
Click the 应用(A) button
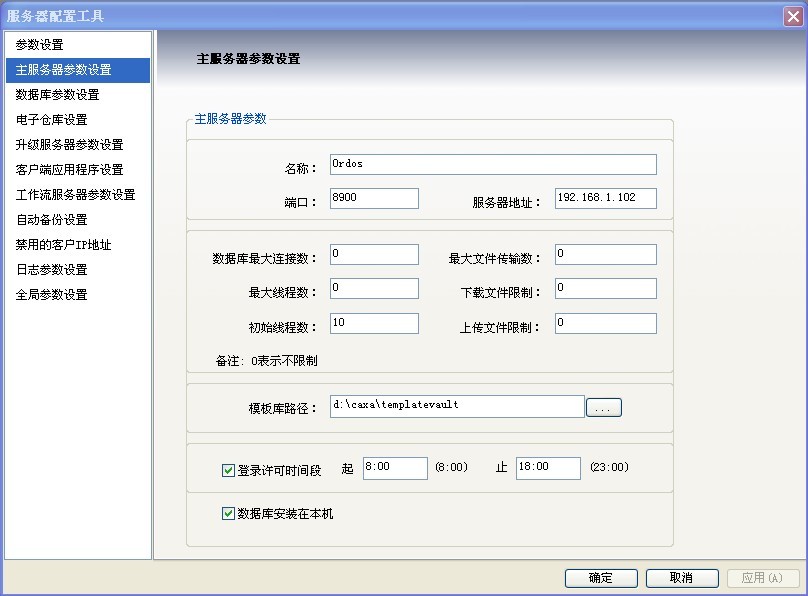[x=763, y=578]
